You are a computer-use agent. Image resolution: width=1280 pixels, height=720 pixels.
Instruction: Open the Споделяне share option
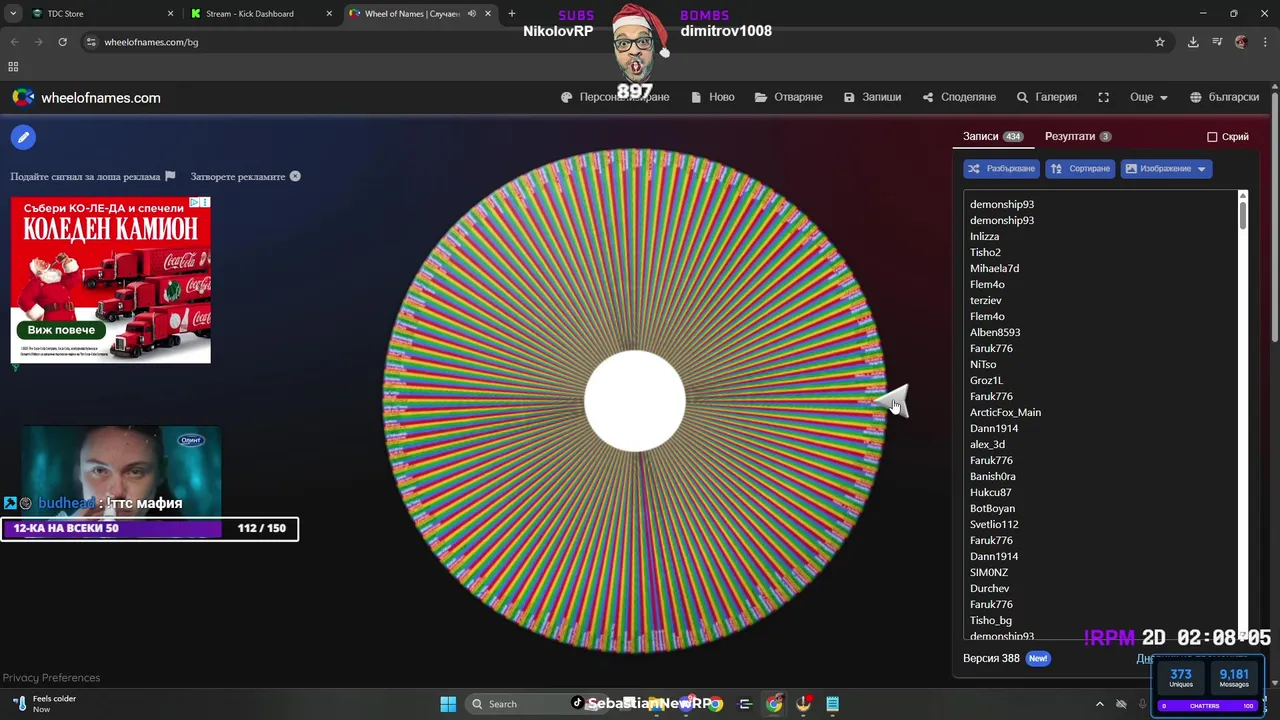pos(959,97)
